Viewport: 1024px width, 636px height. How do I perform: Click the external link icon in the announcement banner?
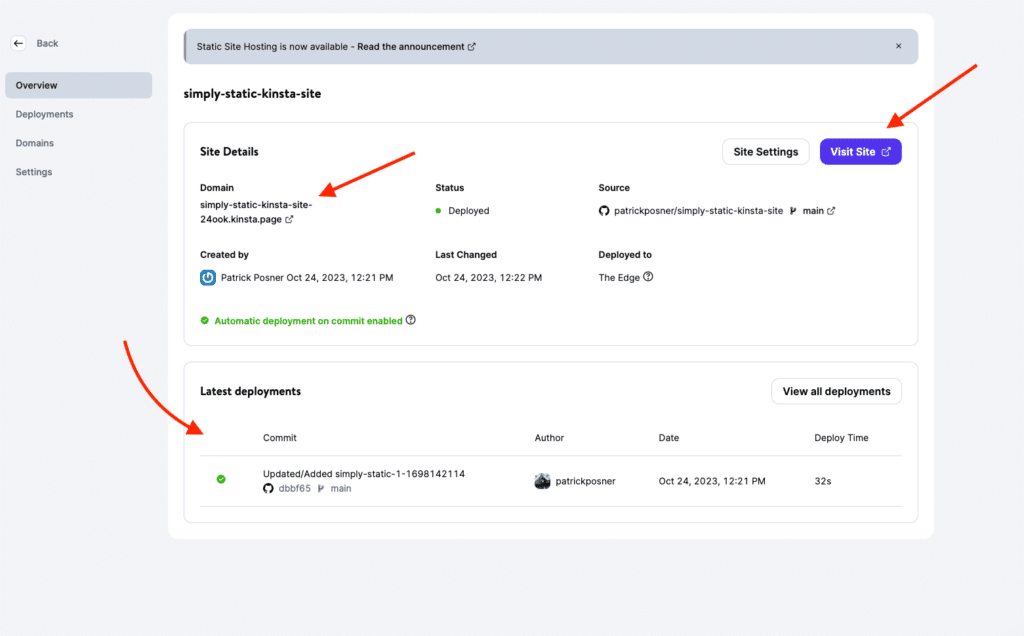click(x=472, y=47)
